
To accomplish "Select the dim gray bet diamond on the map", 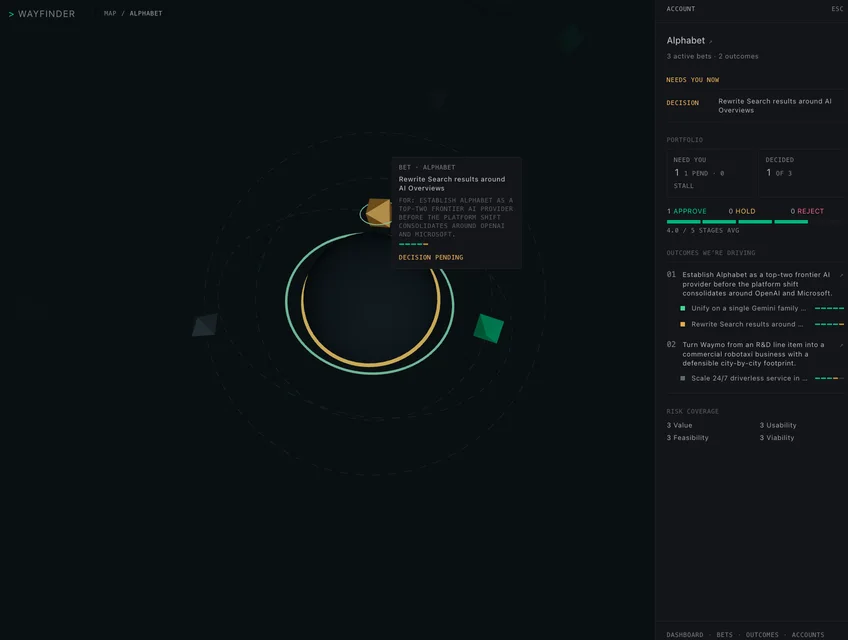I will 205,325.
